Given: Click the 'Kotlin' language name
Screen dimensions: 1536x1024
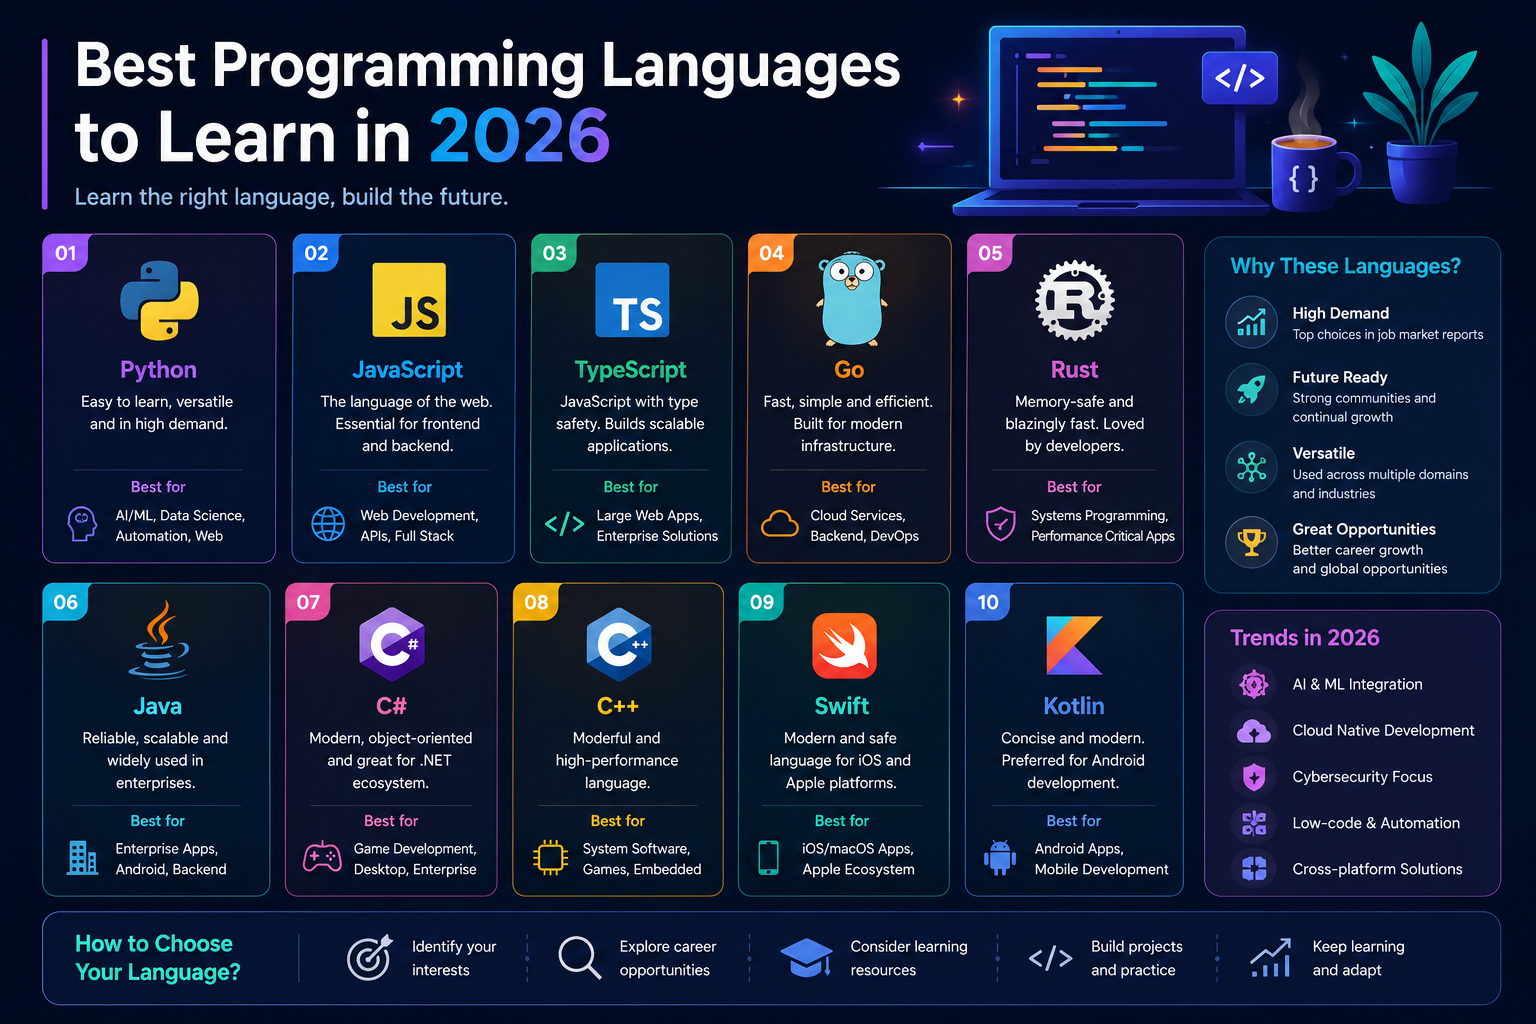Looking at the screenshot, I should point(1074,706).
